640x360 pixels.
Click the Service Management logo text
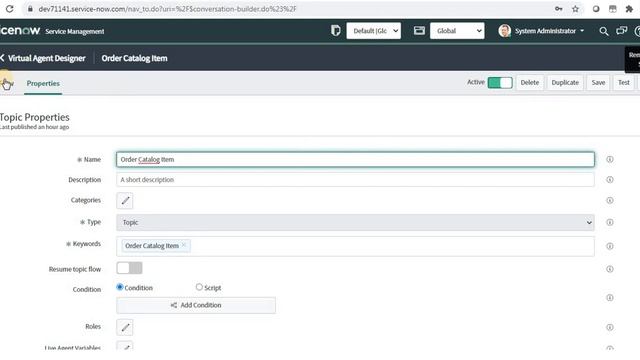tap(75, 31)
